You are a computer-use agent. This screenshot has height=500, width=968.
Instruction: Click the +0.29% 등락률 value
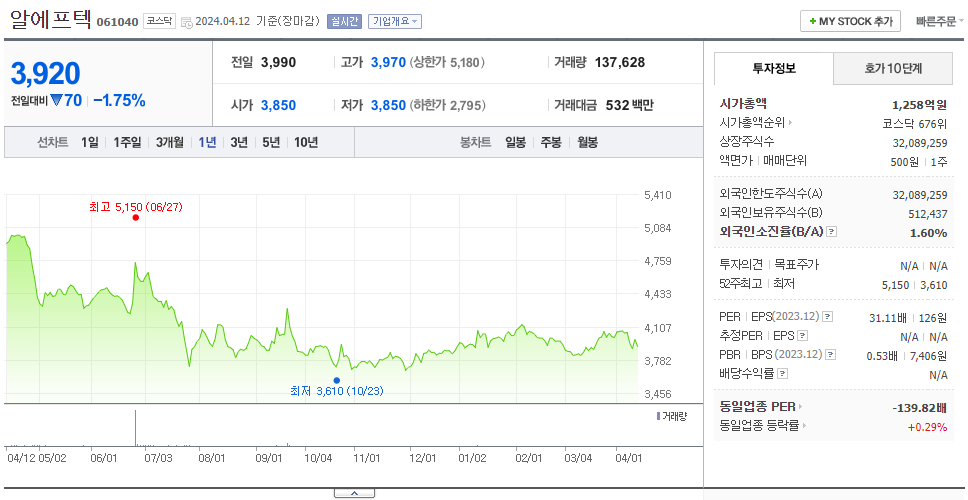pos(927,427)
